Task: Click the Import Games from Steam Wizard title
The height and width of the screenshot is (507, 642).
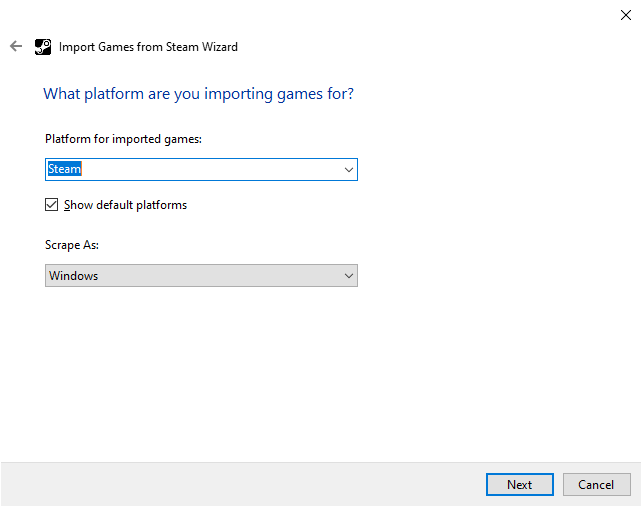Action: [148, 47]
